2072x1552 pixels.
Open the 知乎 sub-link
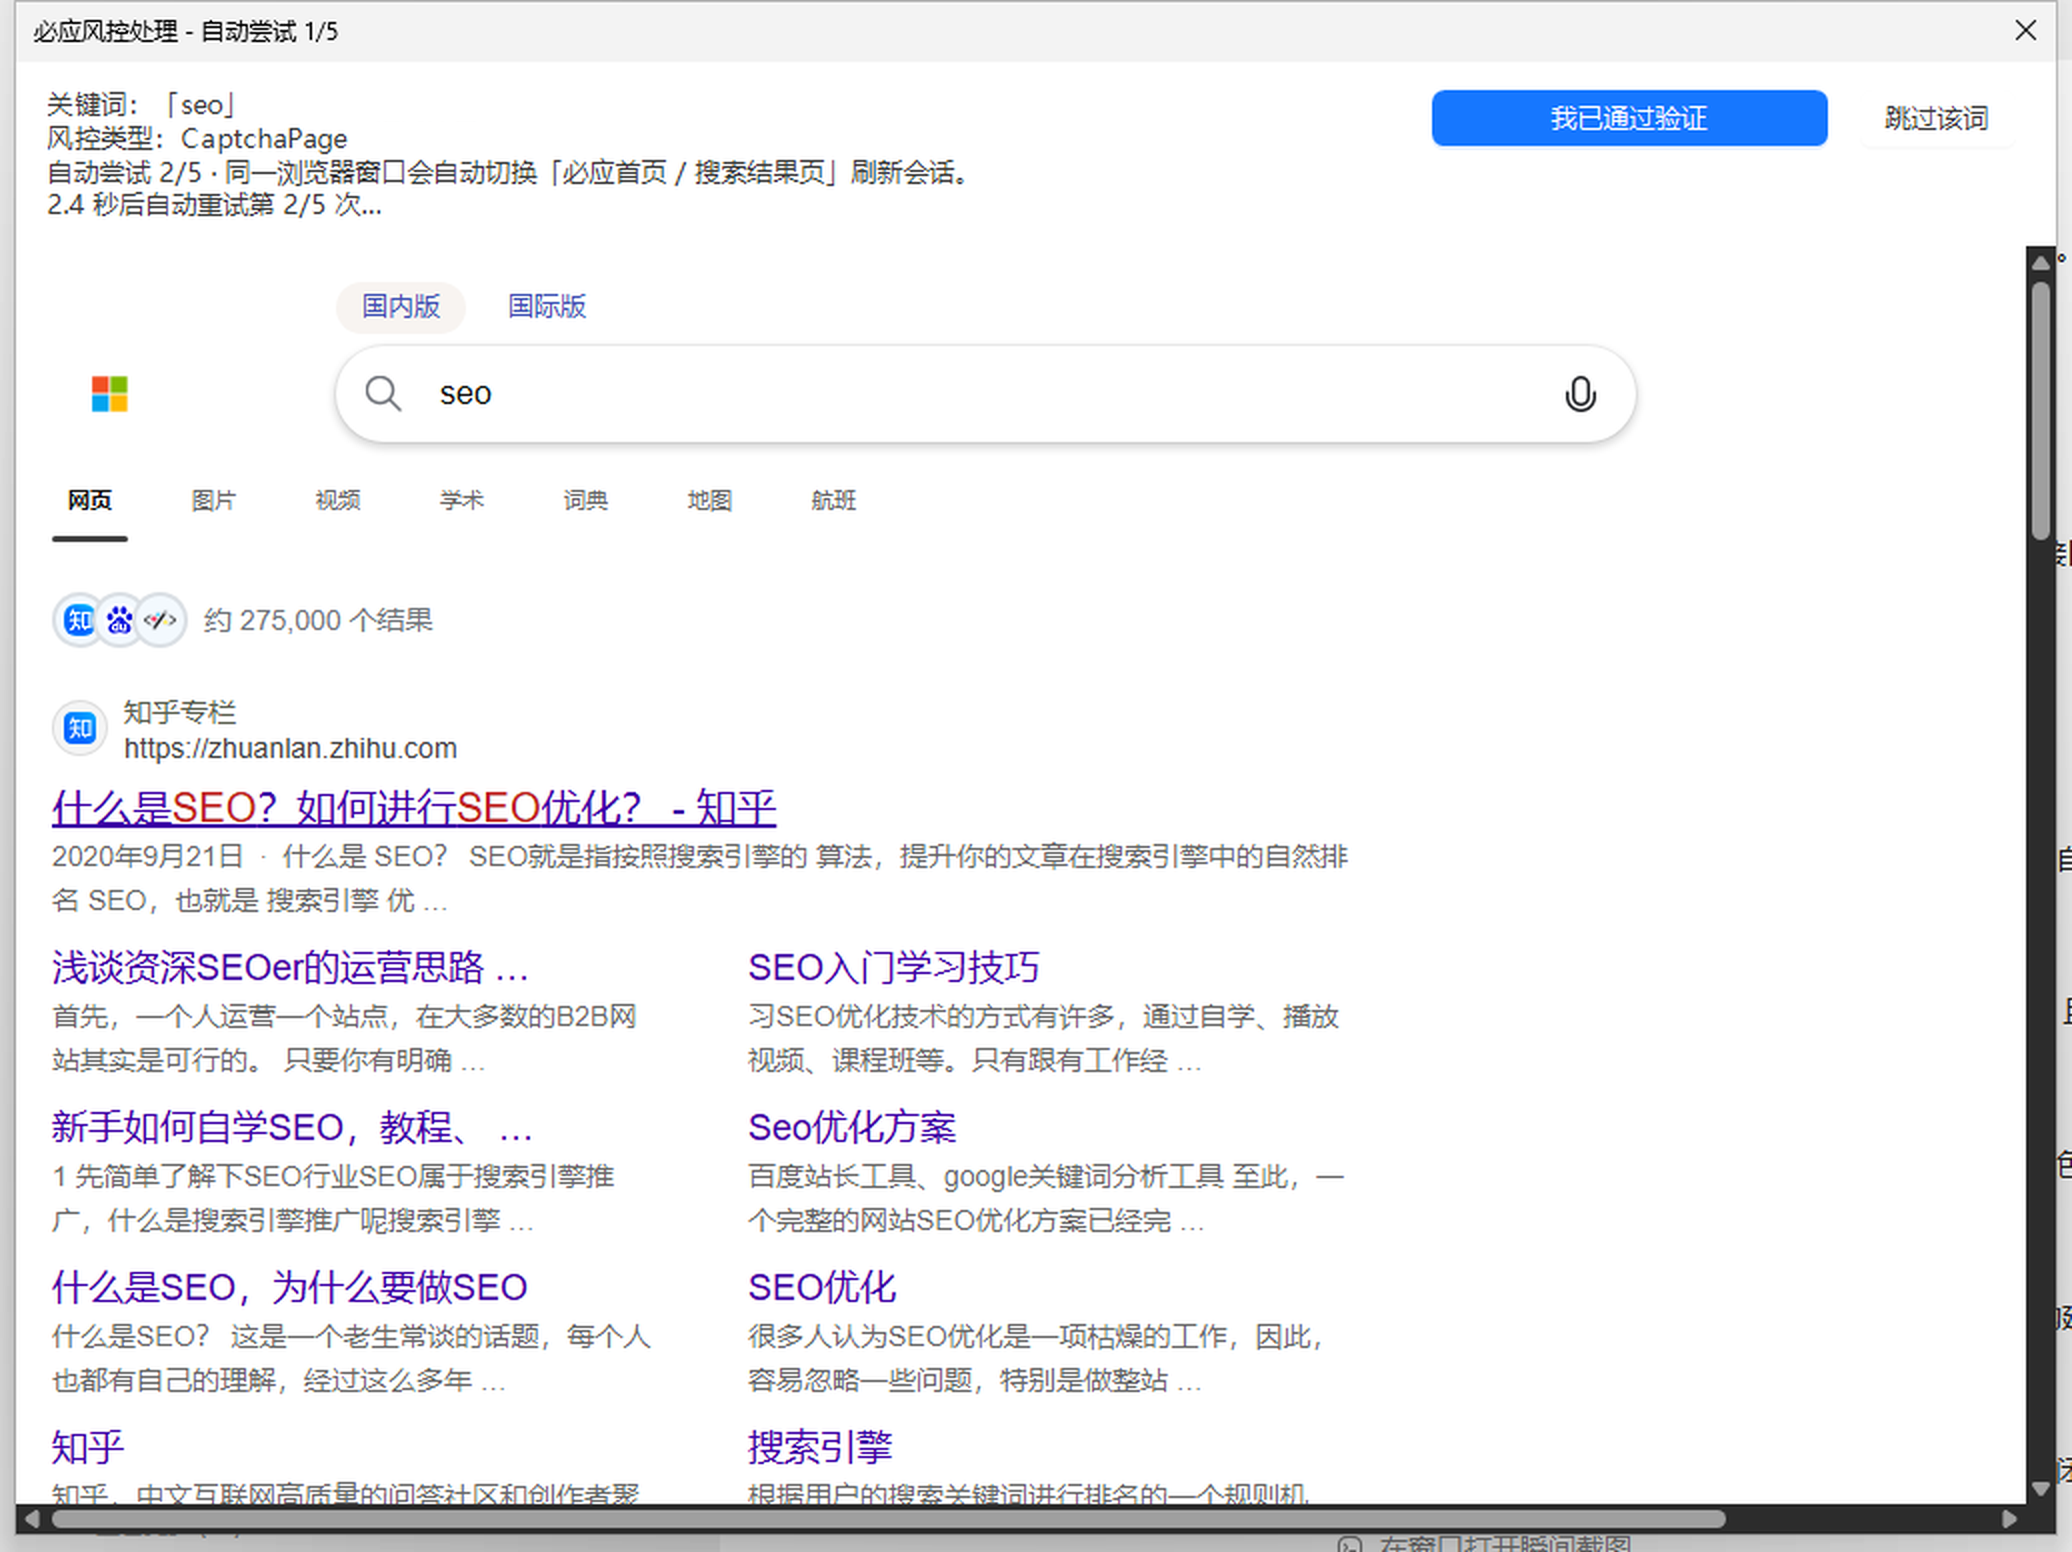tap(88, 1447)
